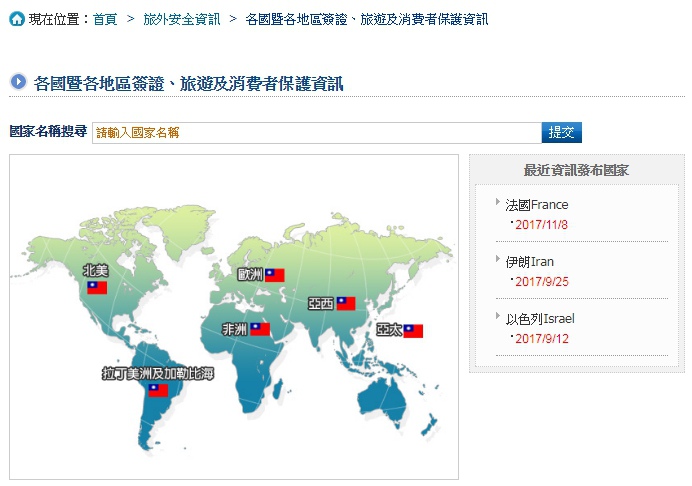
Task: Submit the search with the 提交 button
Action: click(x=561, y=132)
